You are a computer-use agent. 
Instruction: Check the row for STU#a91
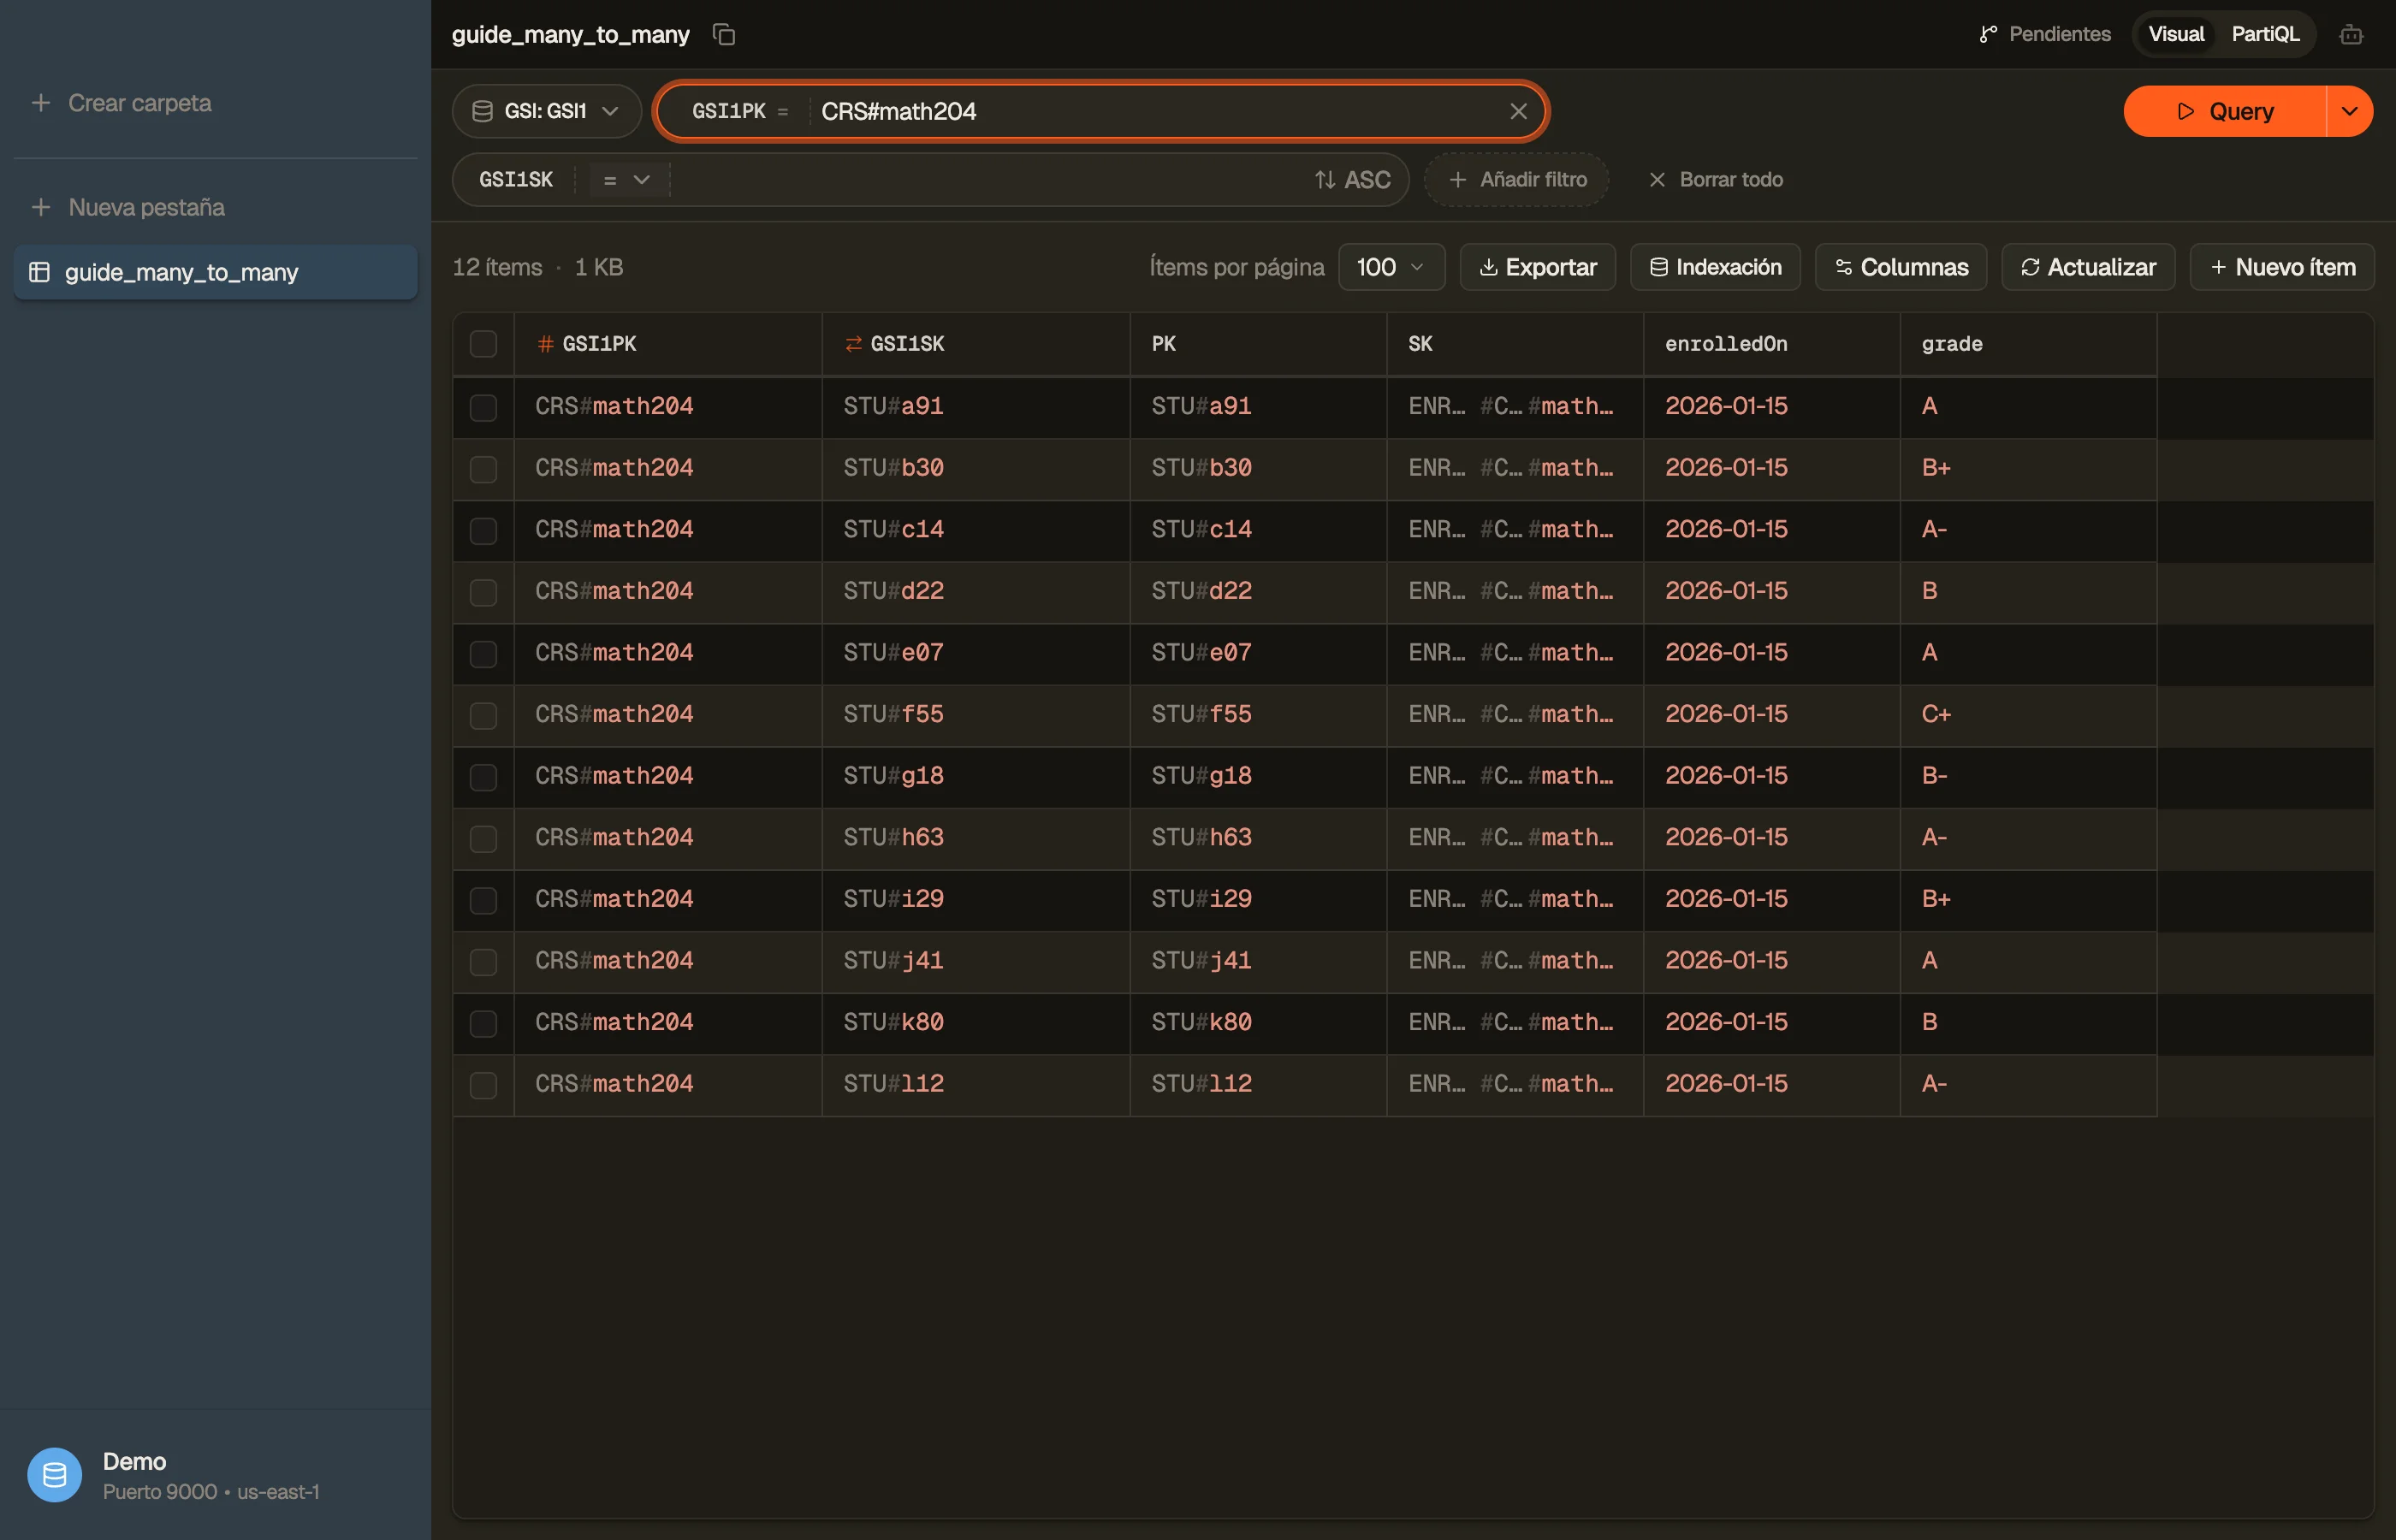pos(483,407)
